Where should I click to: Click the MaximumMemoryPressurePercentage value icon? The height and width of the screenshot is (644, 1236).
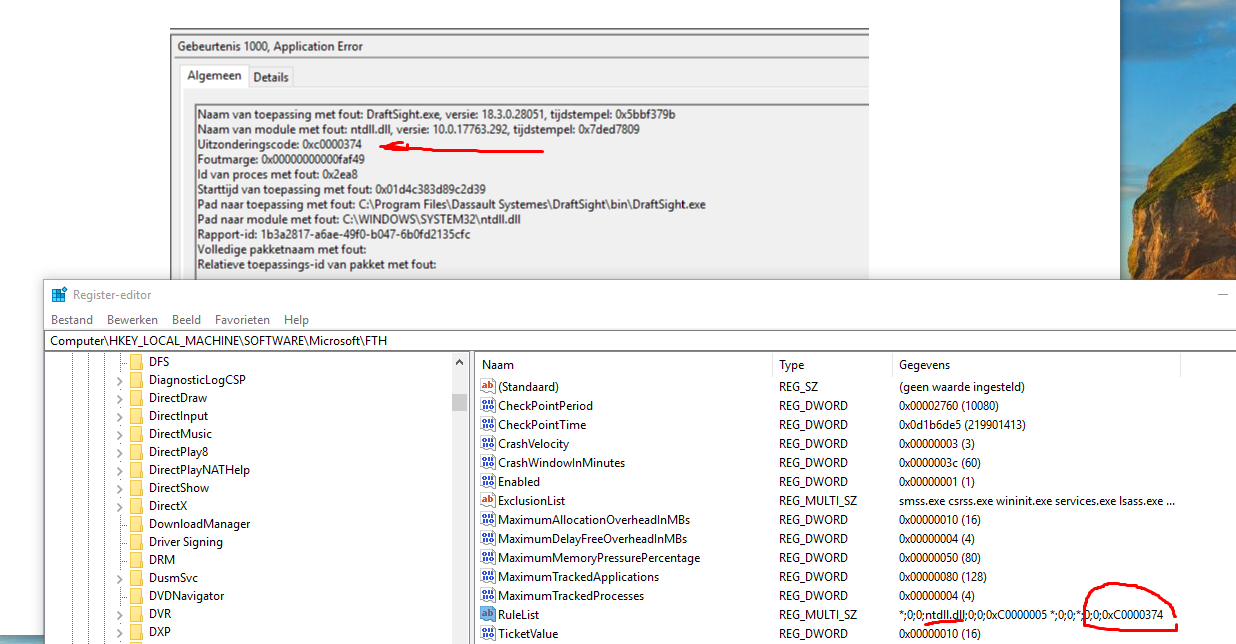[x=488, y=557]
